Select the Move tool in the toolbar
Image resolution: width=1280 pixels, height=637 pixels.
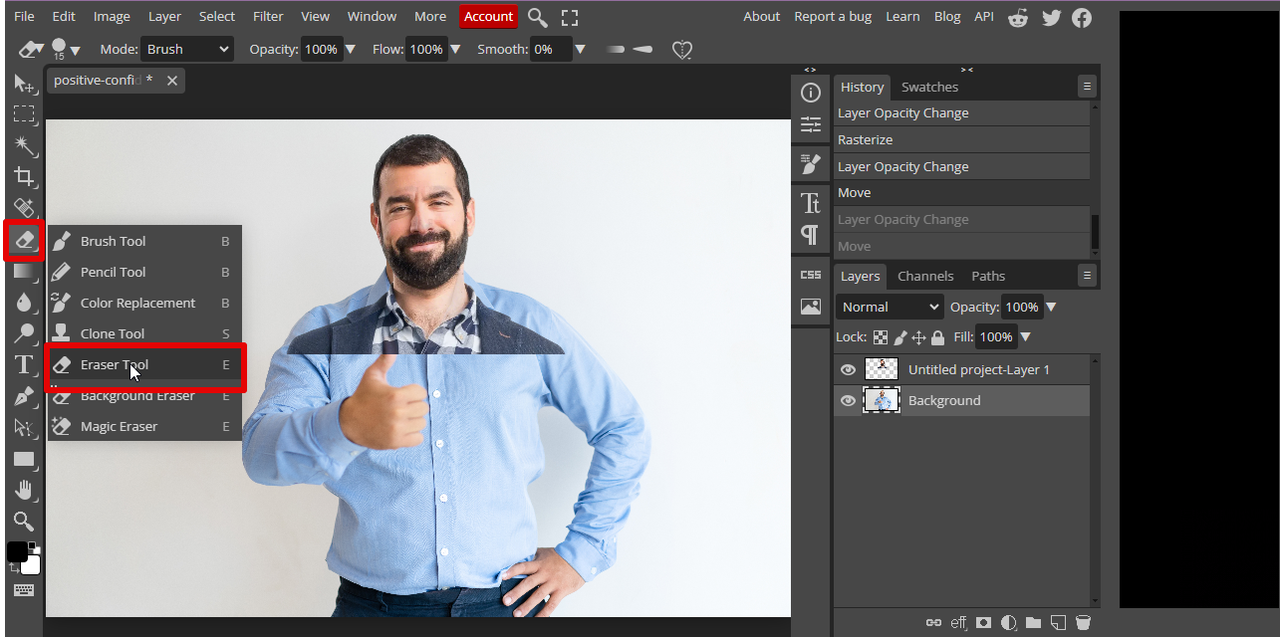click(x=24, y=84)
